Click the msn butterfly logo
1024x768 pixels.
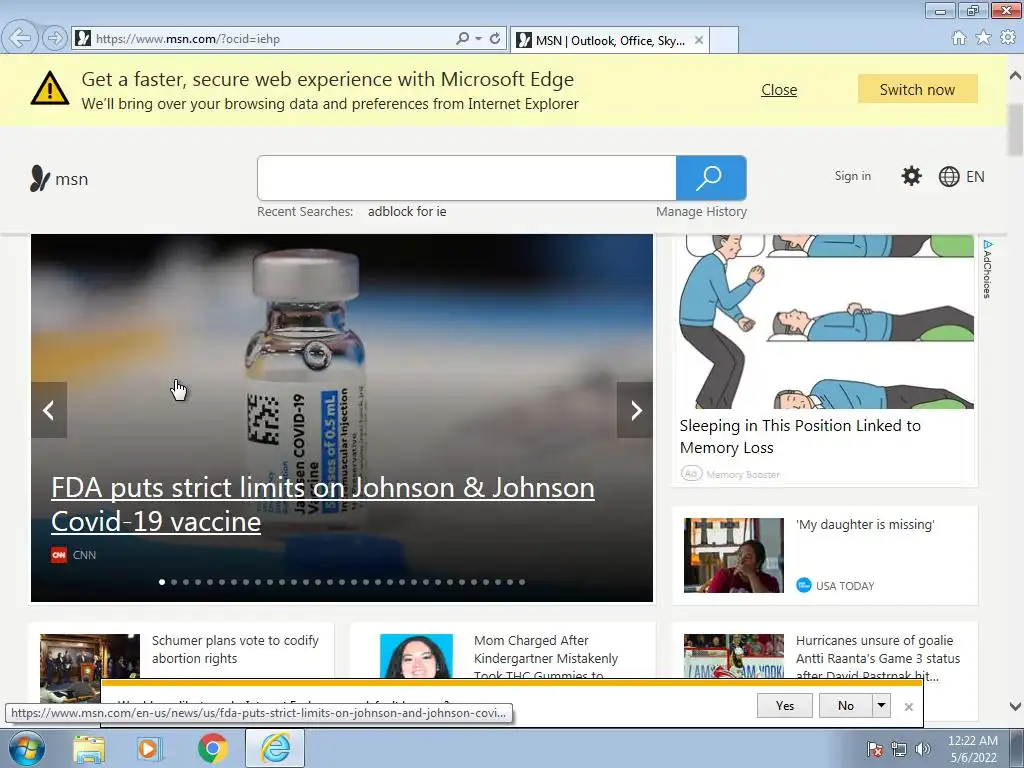coord(59,178)
